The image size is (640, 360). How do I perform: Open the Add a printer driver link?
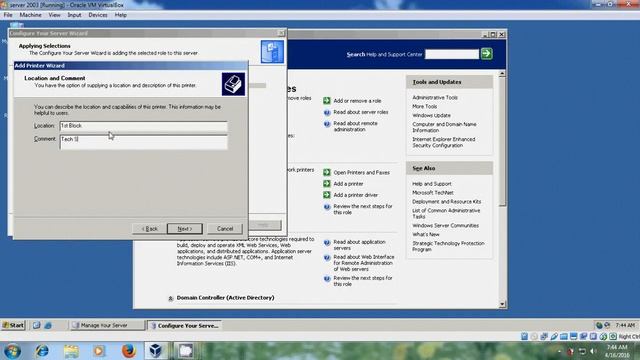pos(356,195)
